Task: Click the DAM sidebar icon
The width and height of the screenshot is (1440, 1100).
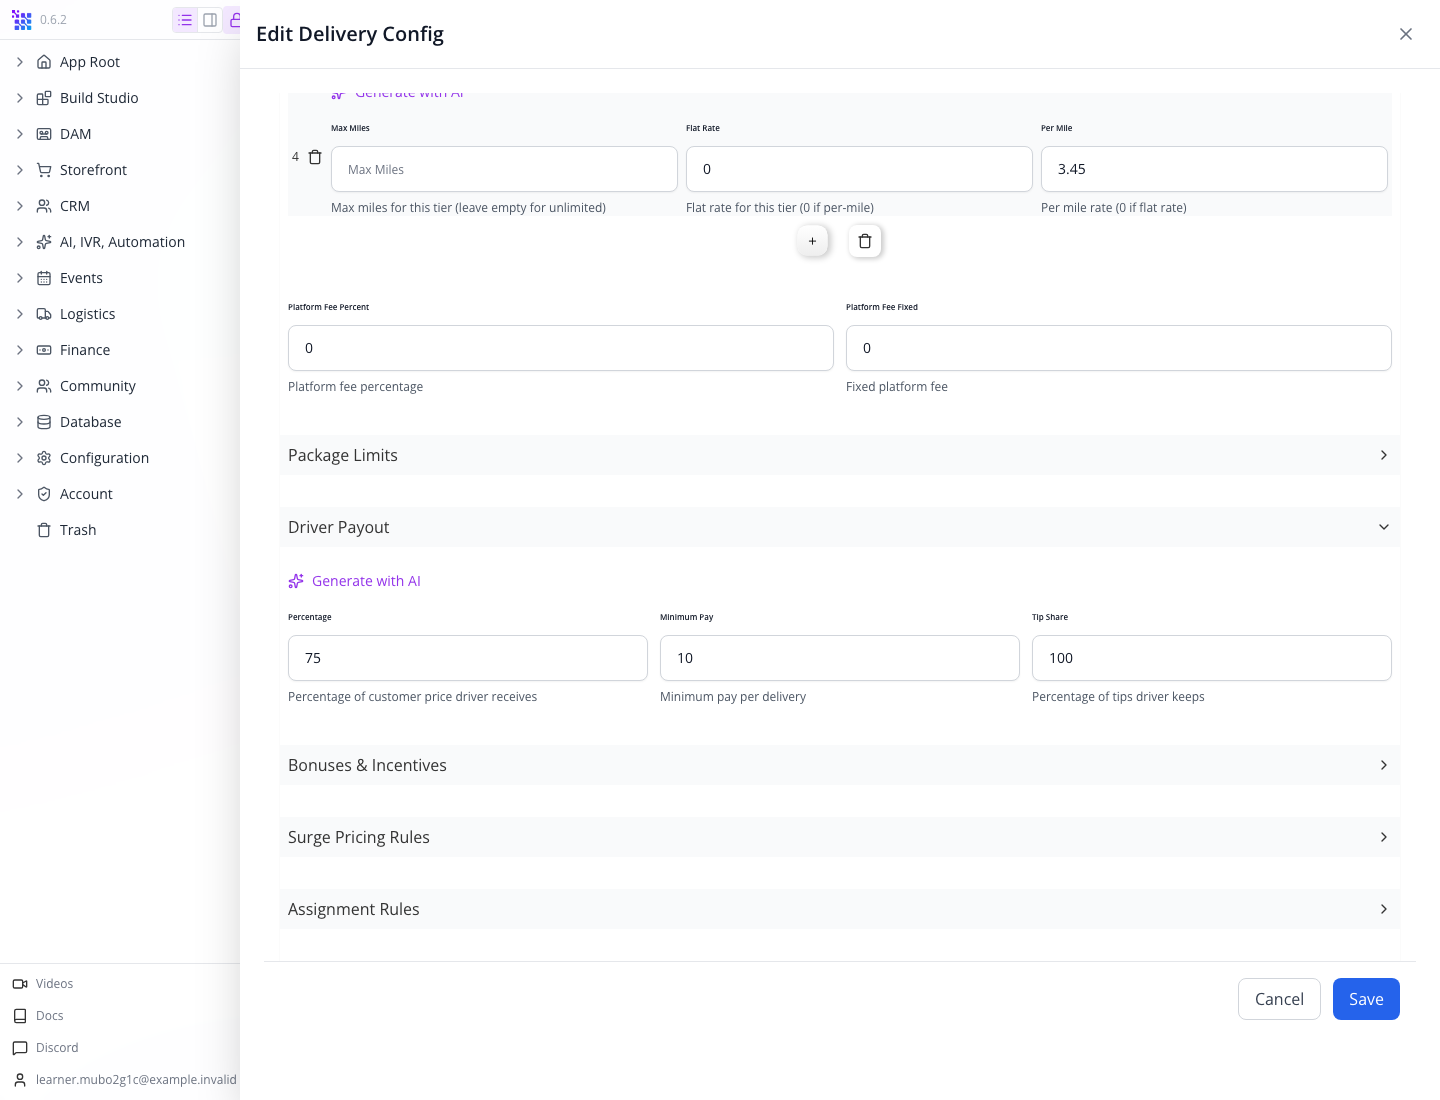Action: (x=44, y=134)
